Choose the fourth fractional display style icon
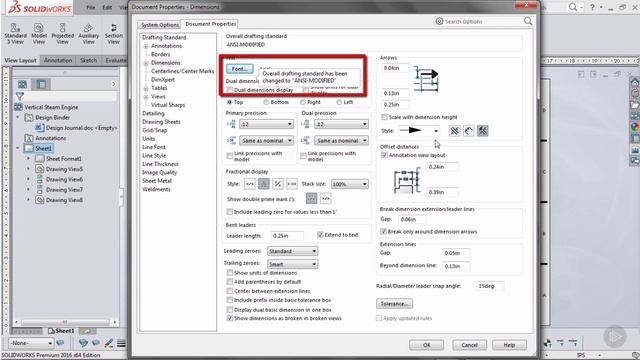Image resolution: width=640 pixels, height=360 pixels. (291, 184)
